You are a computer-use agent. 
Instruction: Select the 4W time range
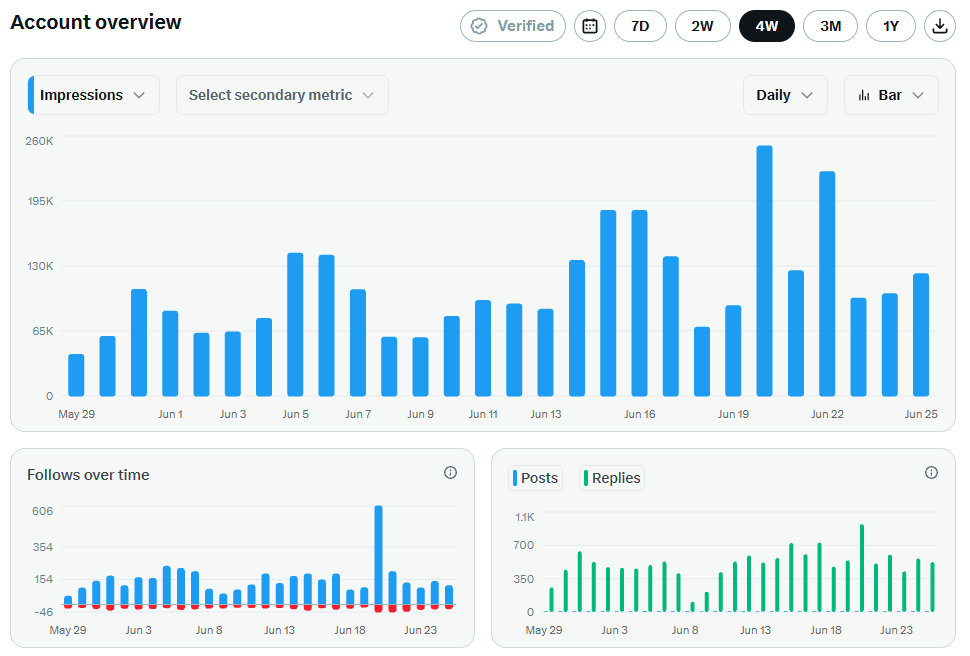tap(767, 26)
